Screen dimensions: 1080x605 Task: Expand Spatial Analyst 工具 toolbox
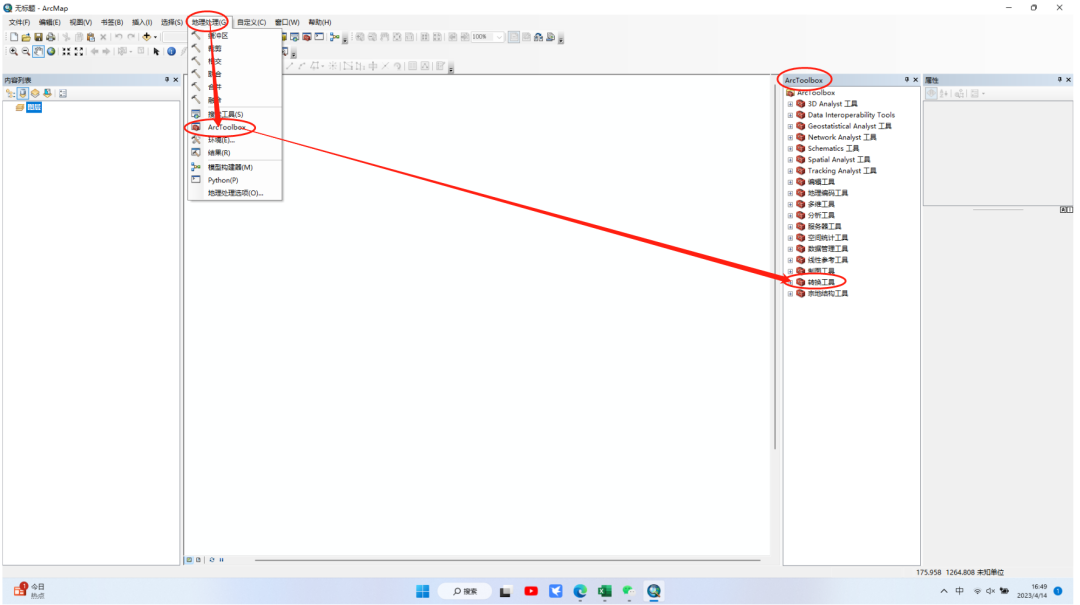[x=791, y=160]
